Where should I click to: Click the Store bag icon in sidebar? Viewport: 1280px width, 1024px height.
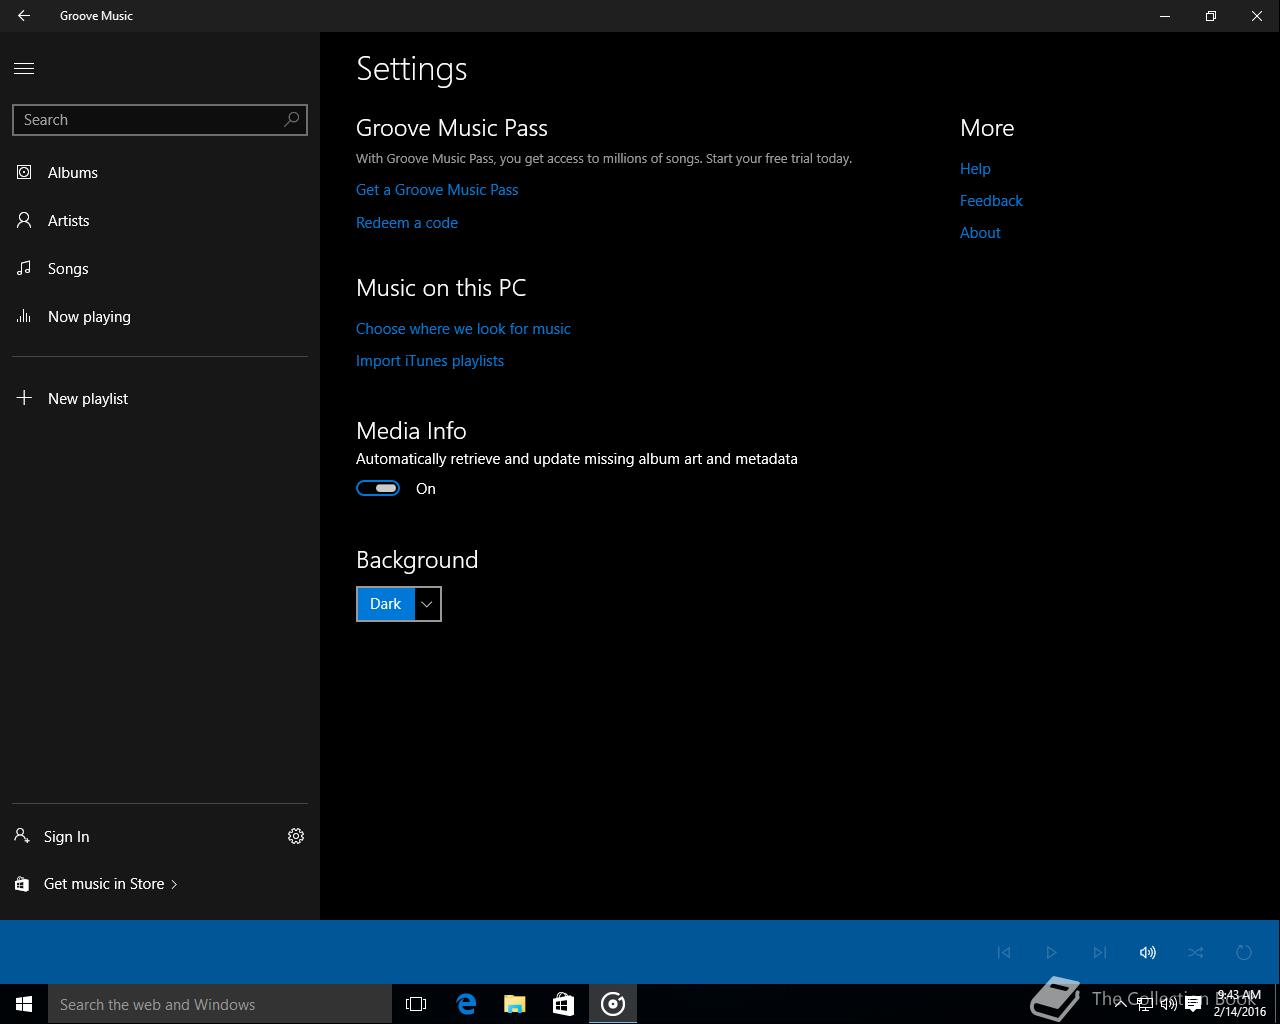pos(22,884)
